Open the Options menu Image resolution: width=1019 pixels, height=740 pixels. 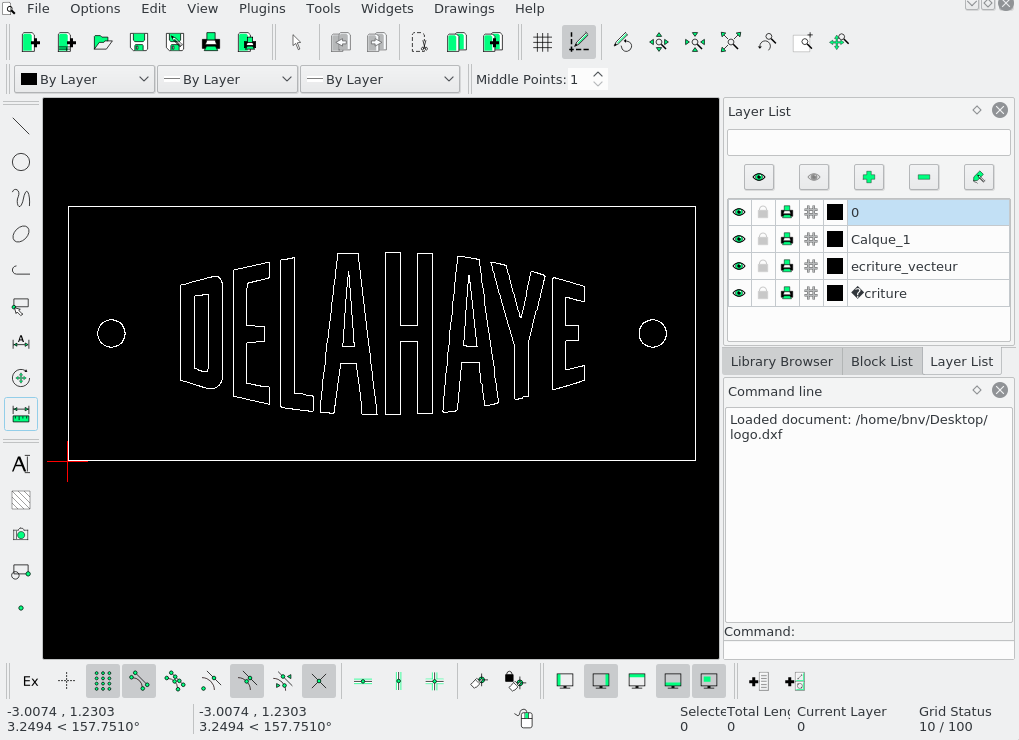pyautogui.click(x=95, y=8)
